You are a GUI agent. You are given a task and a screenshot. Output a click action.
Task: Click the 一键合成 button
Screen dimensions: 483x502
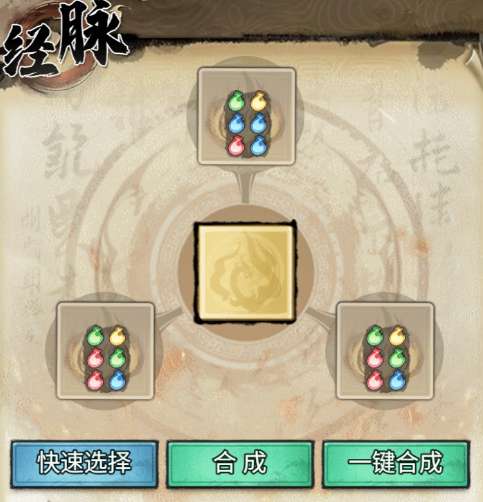coord(396,464)
